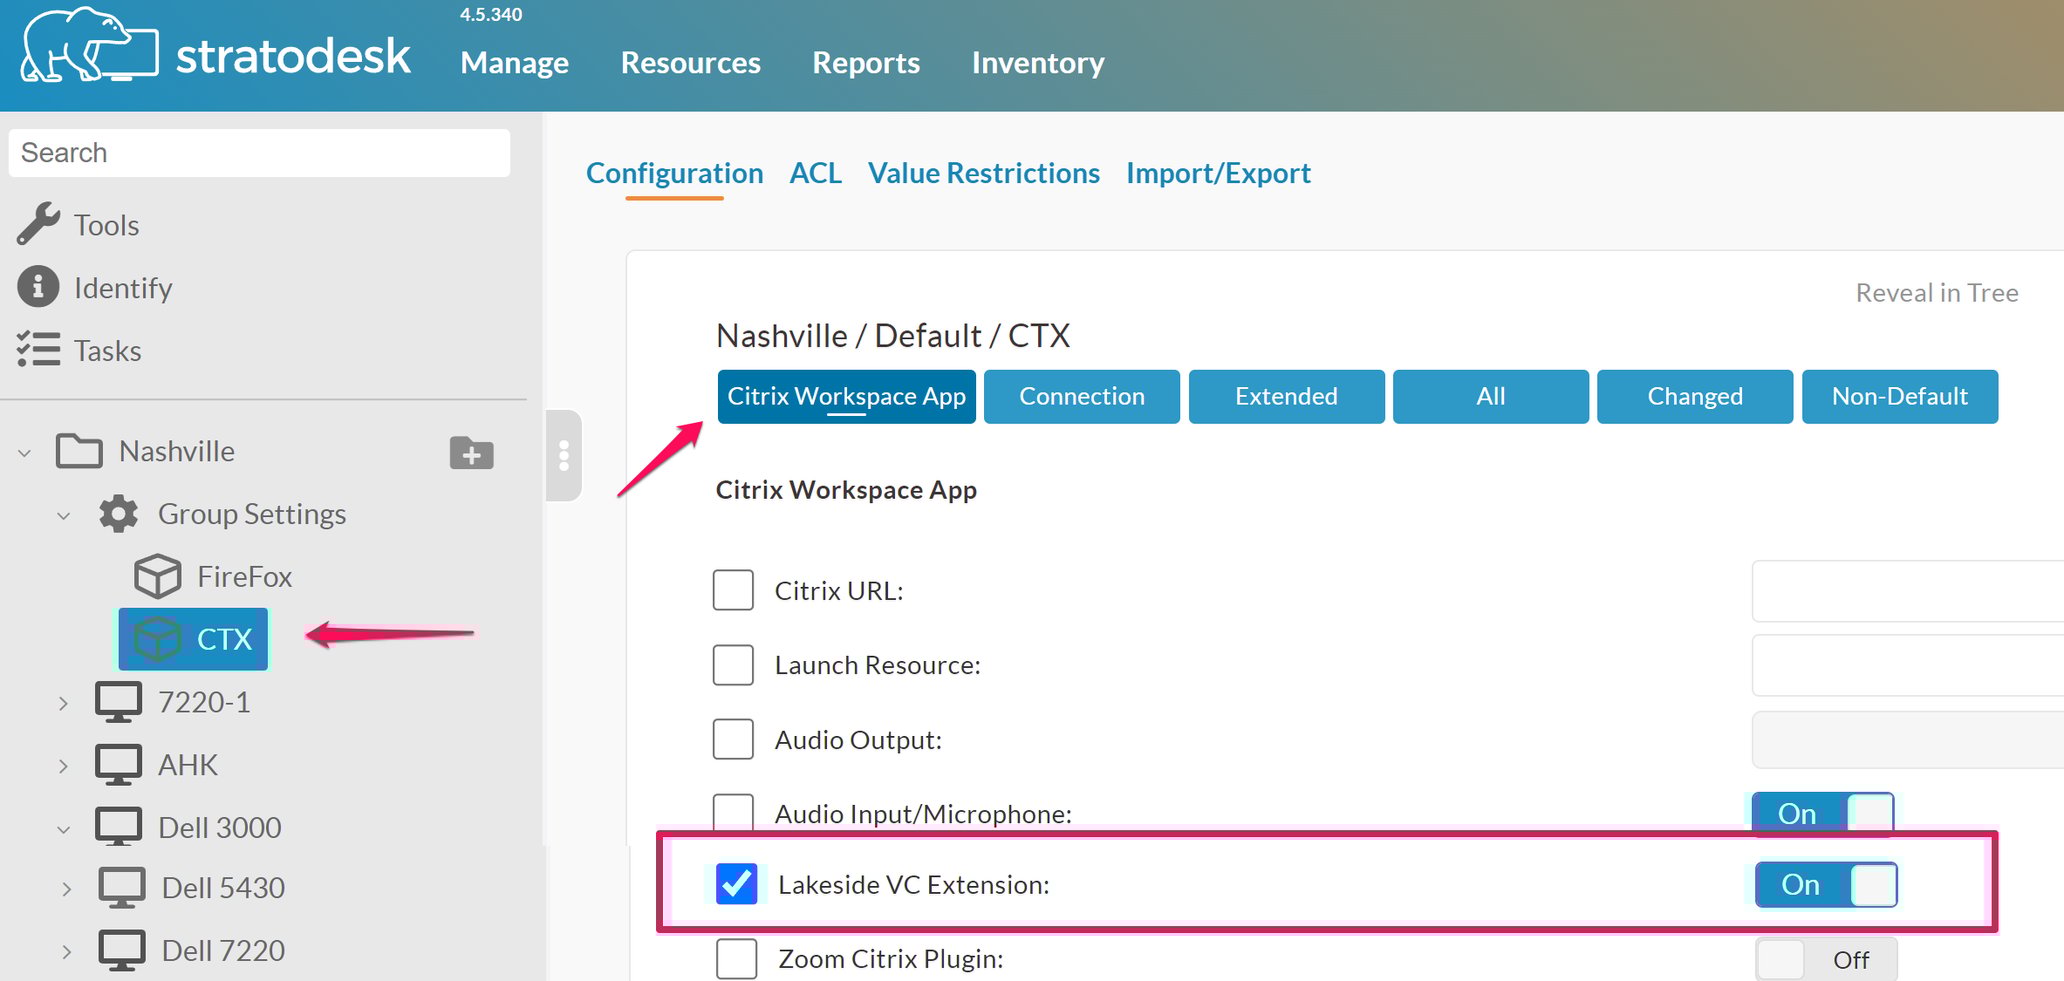Select the Non-Default filter button

(x=1899, y=396)
